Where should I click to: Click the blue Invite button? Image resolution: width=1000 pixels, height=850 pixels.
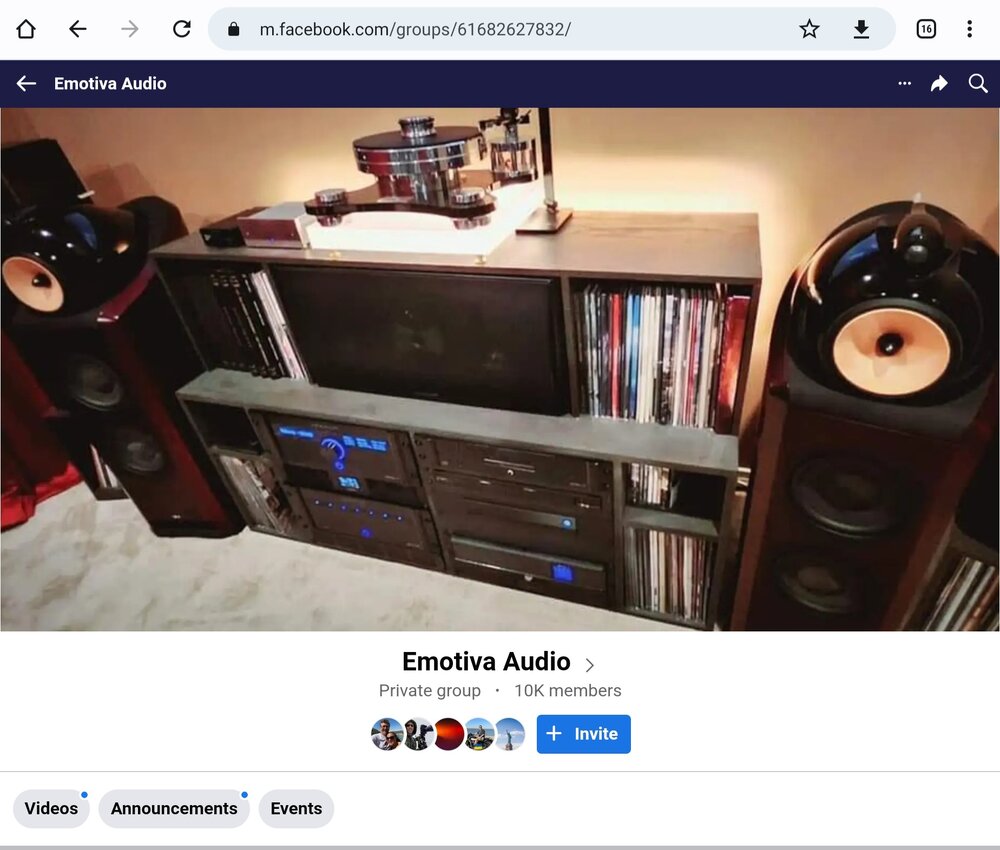(x=583, y=734)
